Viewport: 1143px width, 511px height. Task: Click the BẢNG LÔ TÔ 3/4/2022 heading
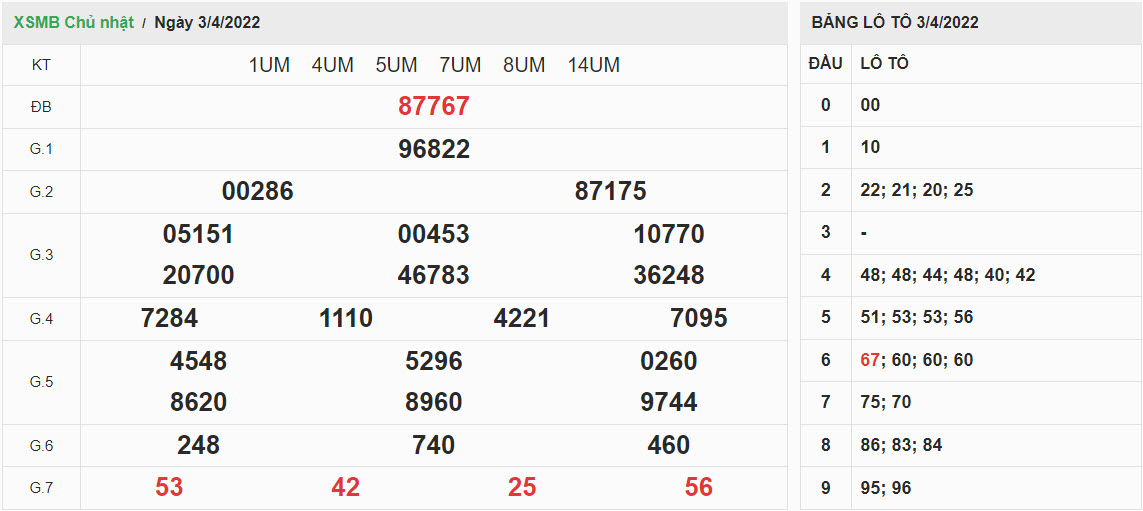[x=894, y=22]
